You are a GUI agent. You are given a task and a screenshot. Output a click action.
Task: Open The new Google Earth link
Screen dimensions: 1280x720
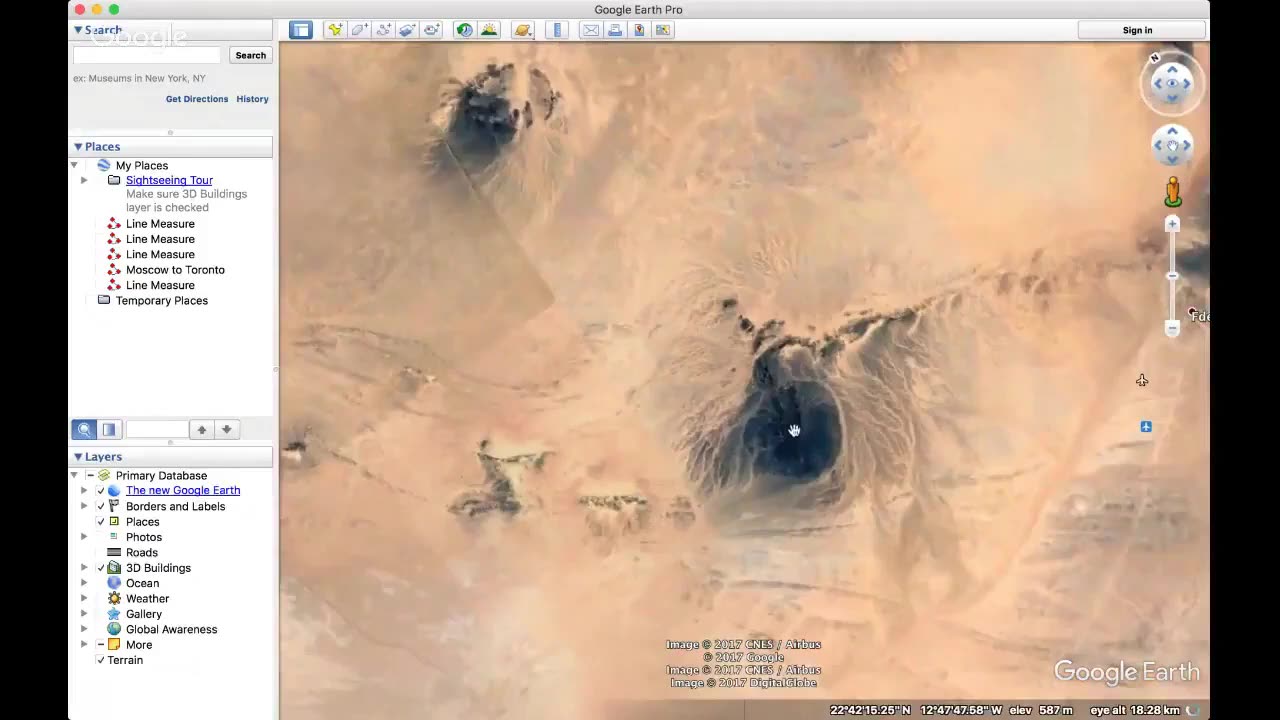183,490
